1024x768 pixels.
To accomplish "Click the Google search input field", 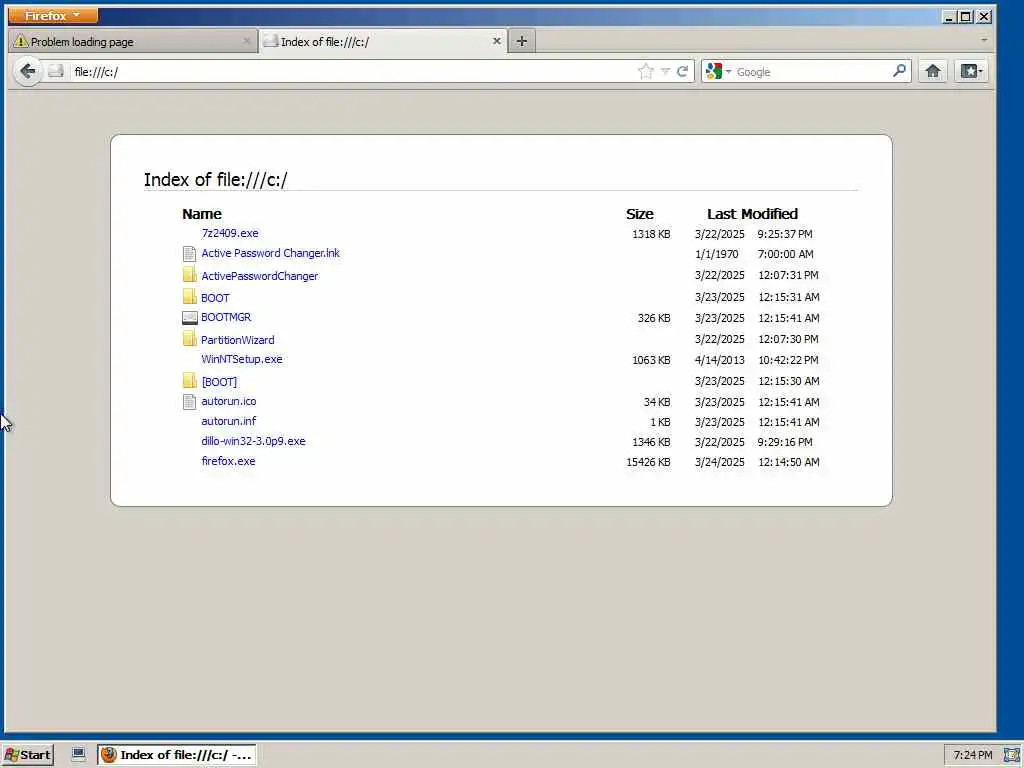I will 812,71.
